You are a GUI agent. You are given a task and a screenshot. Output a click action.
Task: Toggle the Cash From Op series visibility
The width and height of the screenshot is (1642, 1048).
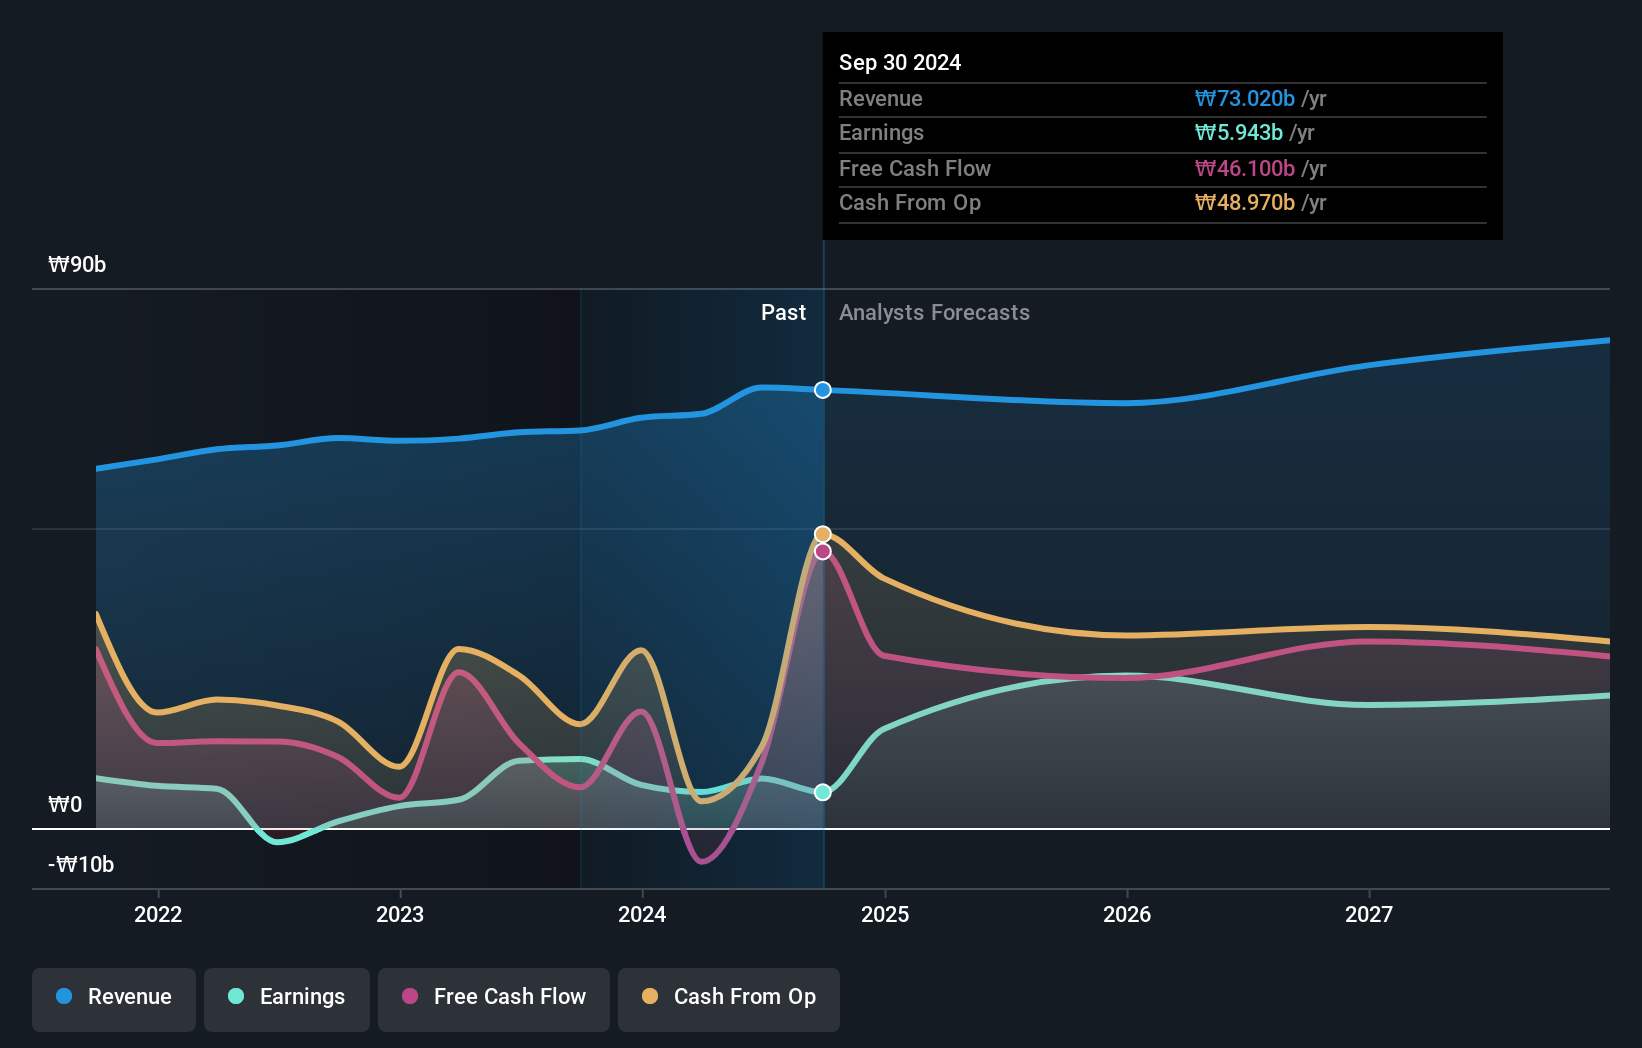pyautogui.click(x=729, y=997)
